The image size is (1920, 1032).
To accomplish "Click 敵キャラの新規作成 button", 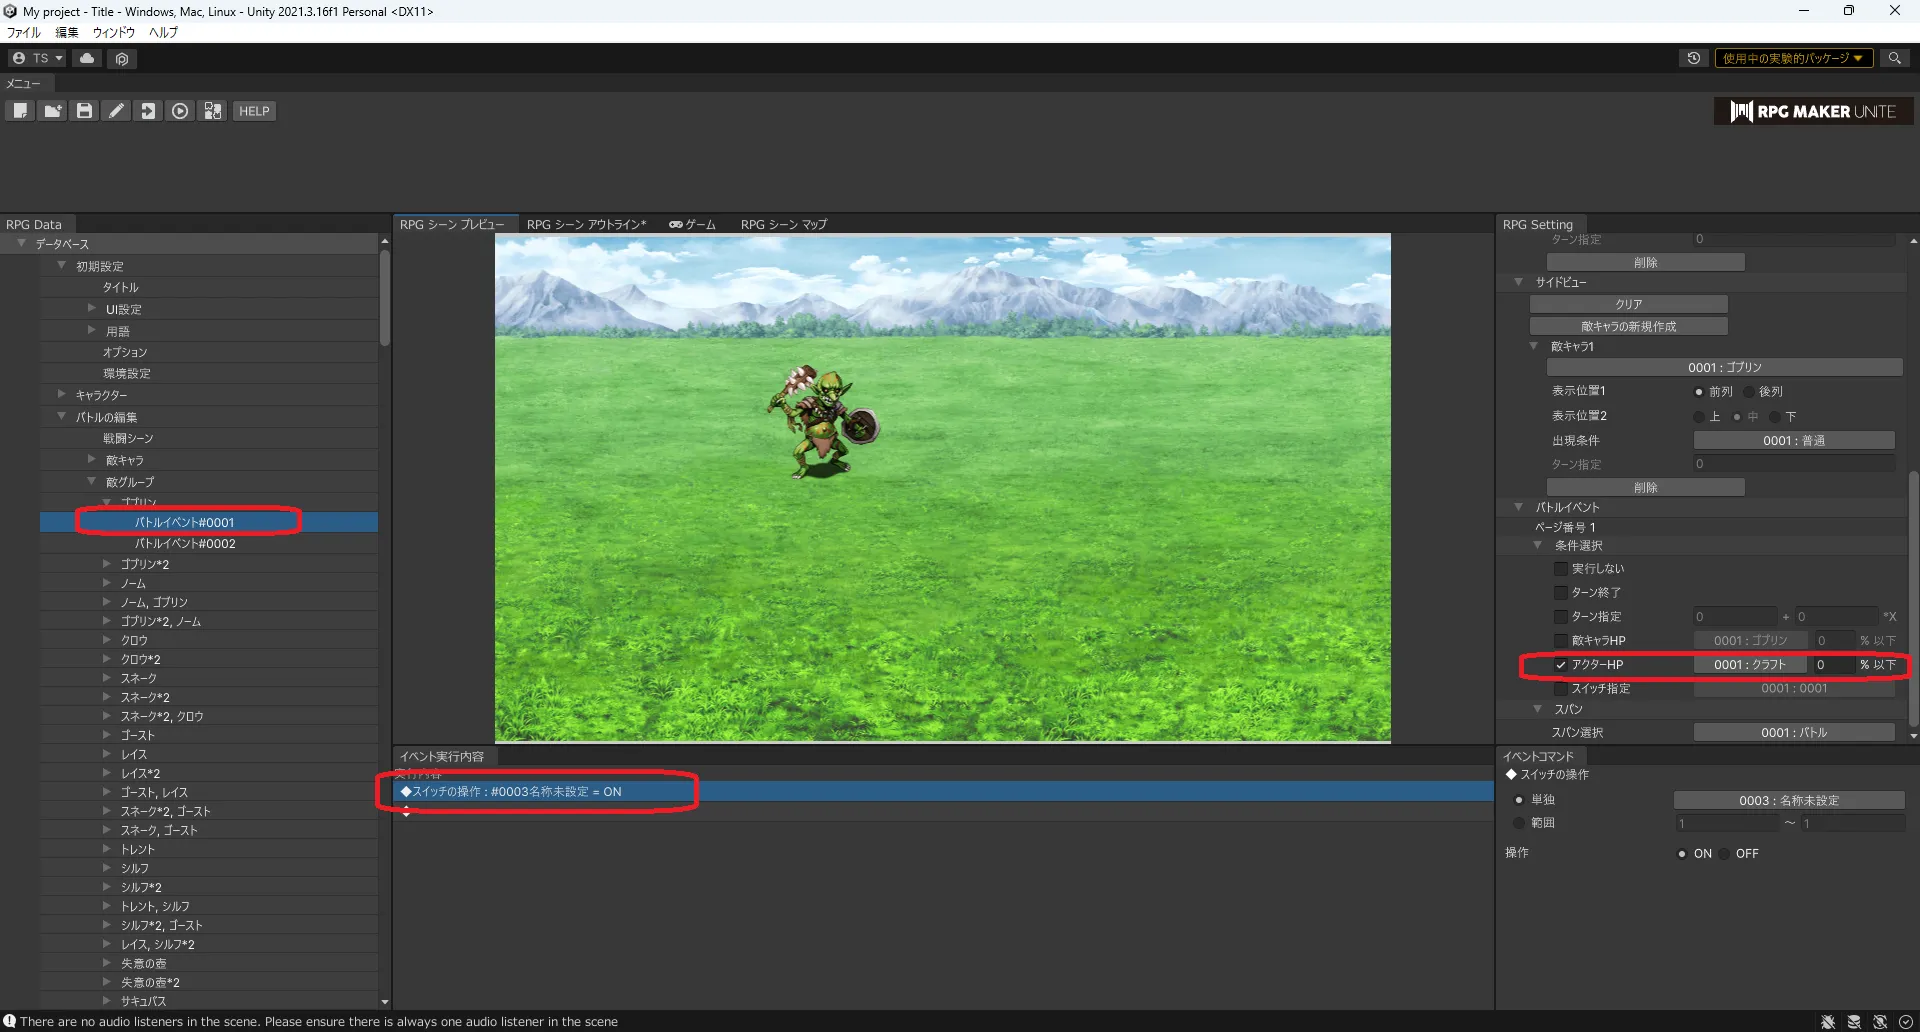I will click(1629, 326).
